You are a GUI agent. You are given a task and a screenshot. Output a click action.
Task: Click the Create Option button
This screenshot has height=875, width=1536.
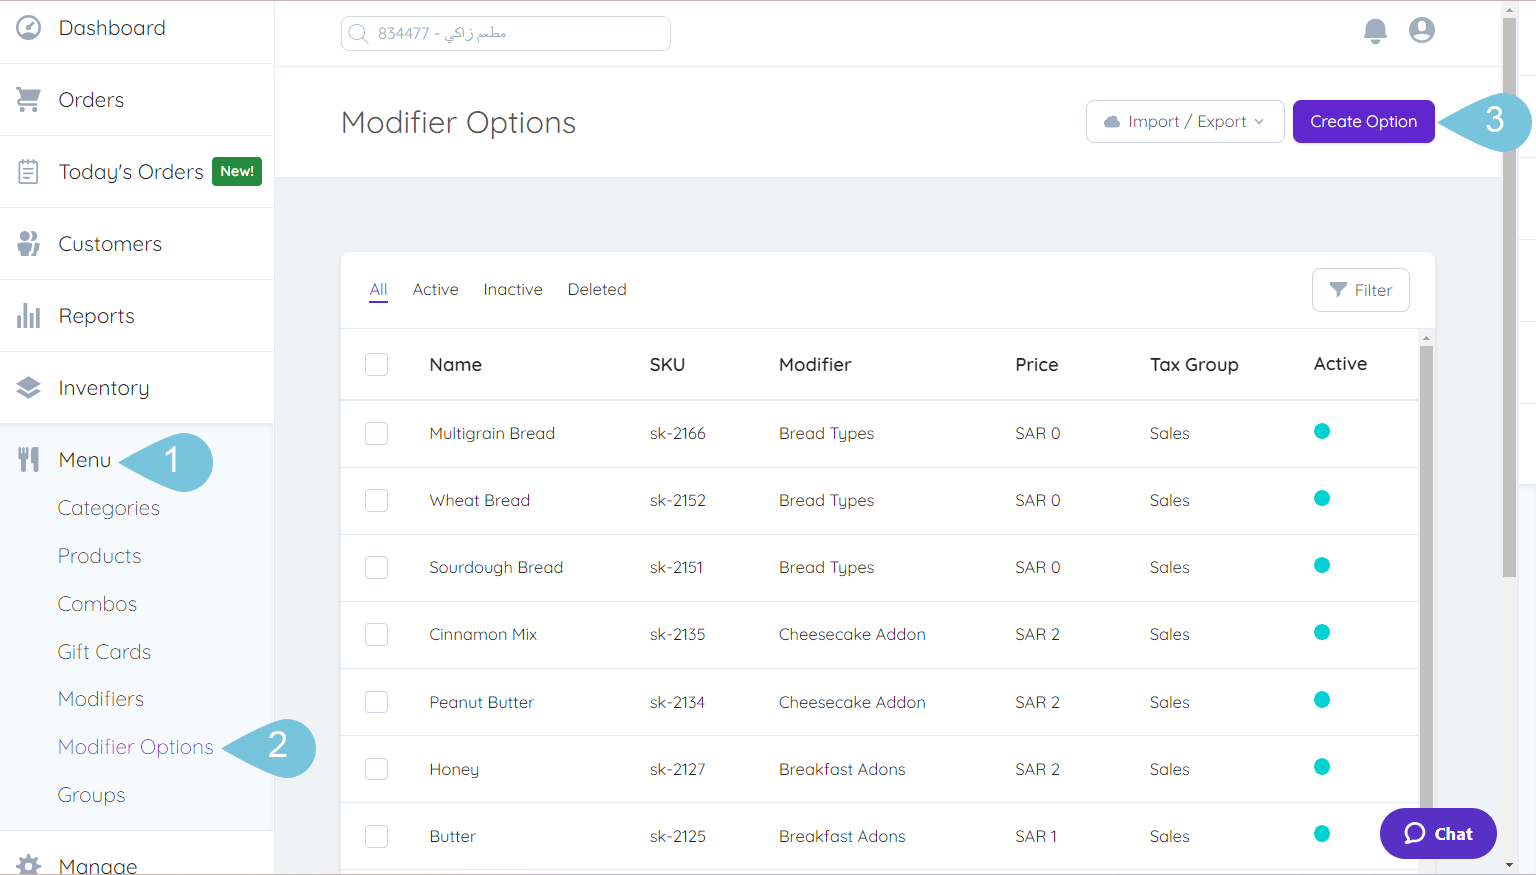1363,121
